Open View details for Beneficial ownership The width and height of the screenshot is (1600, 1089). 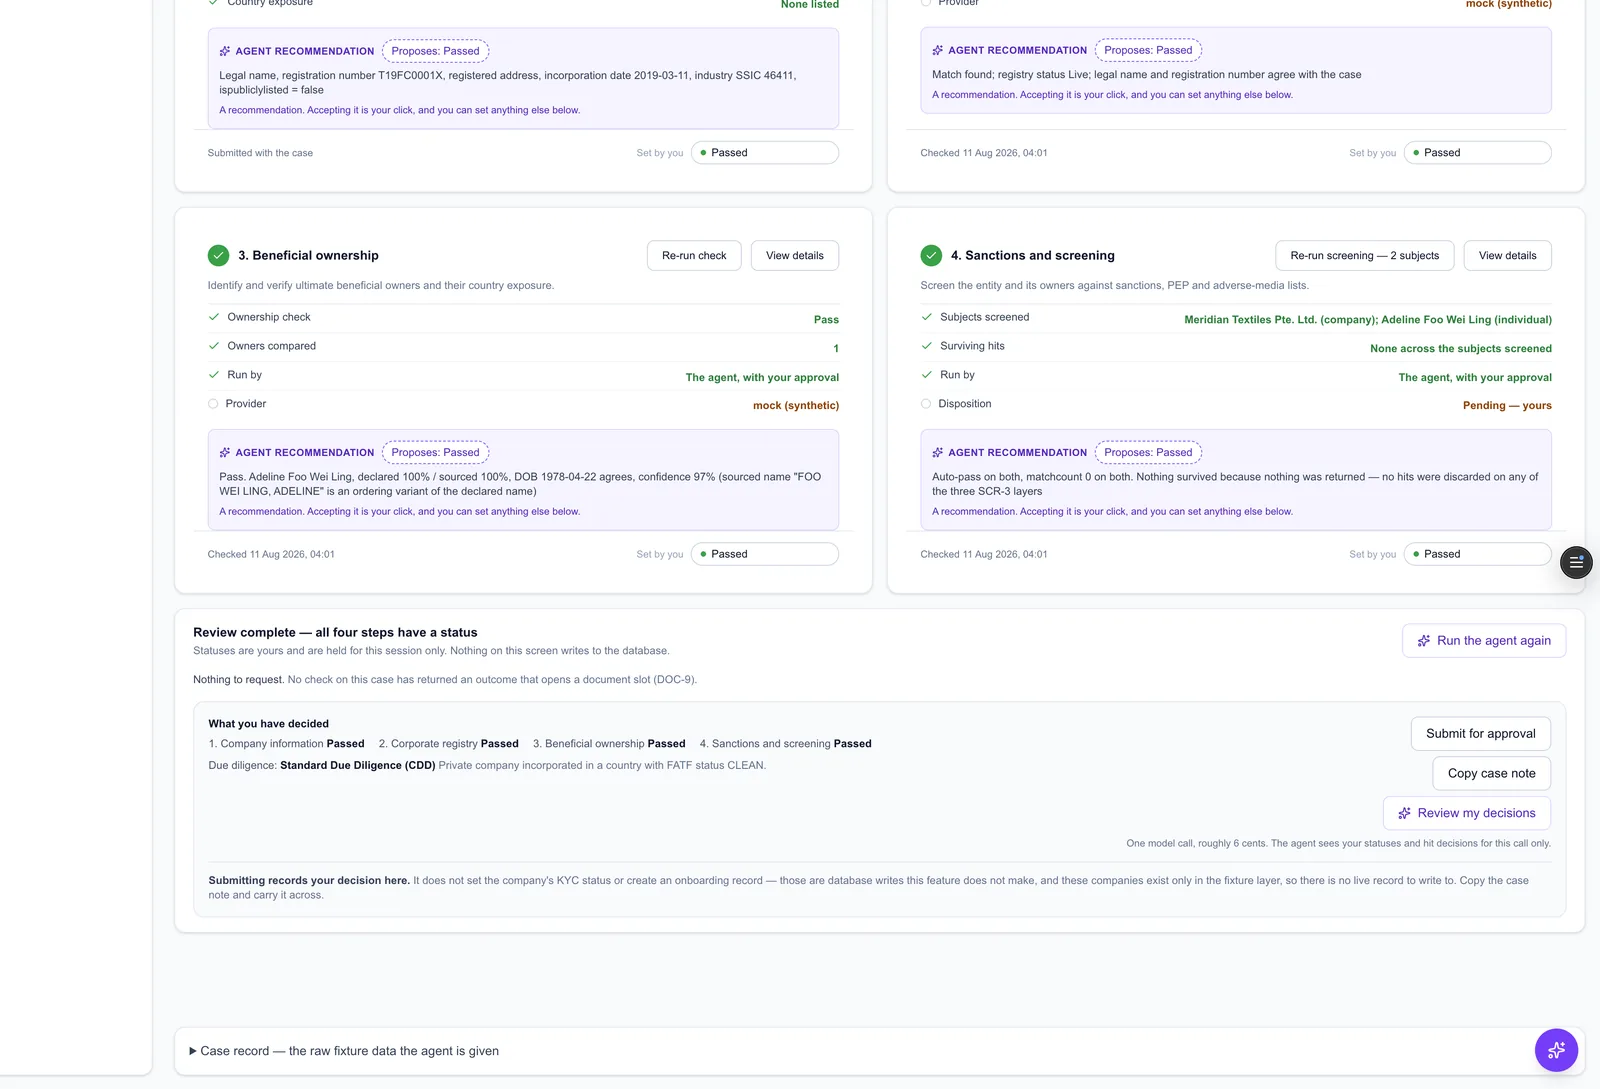coord(795,256)
